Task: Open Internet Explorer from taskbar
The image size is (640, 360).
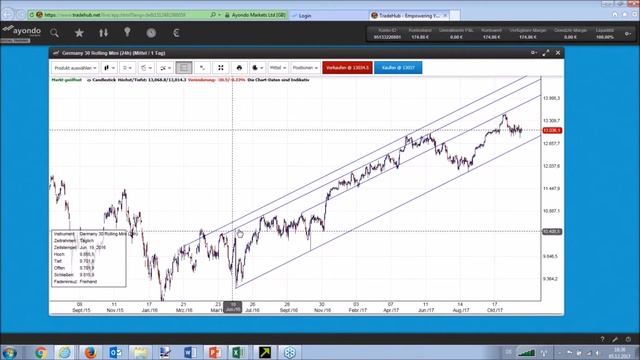Action: [64, 352]
